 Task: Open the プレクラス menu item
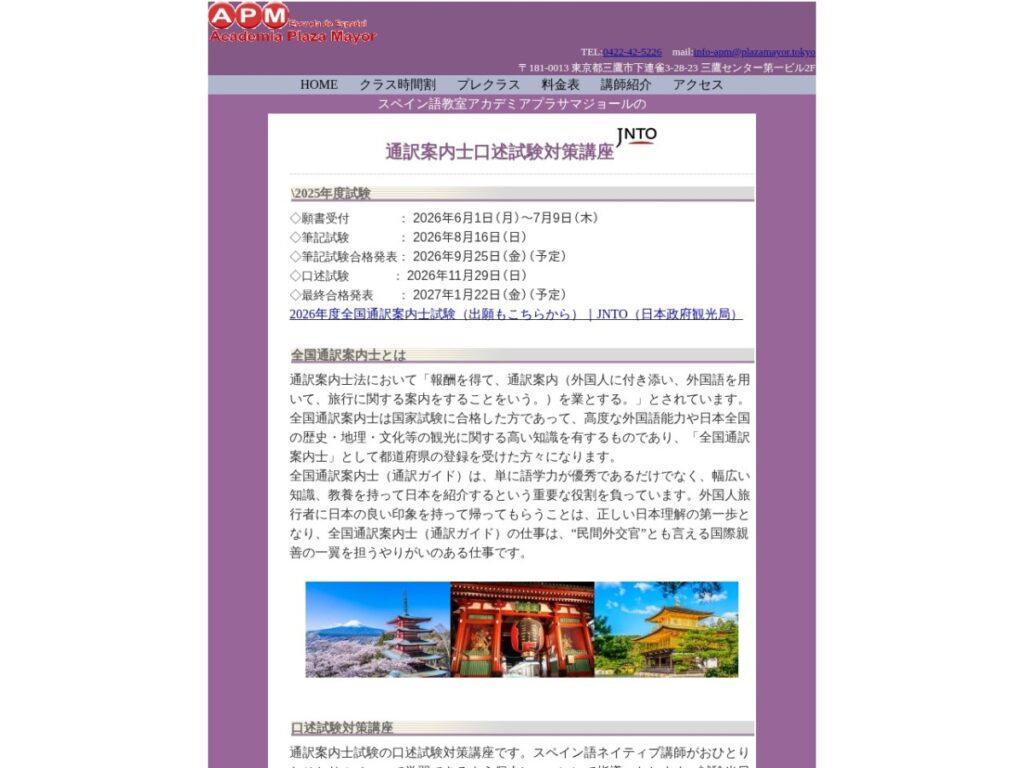tap(488, 85)
